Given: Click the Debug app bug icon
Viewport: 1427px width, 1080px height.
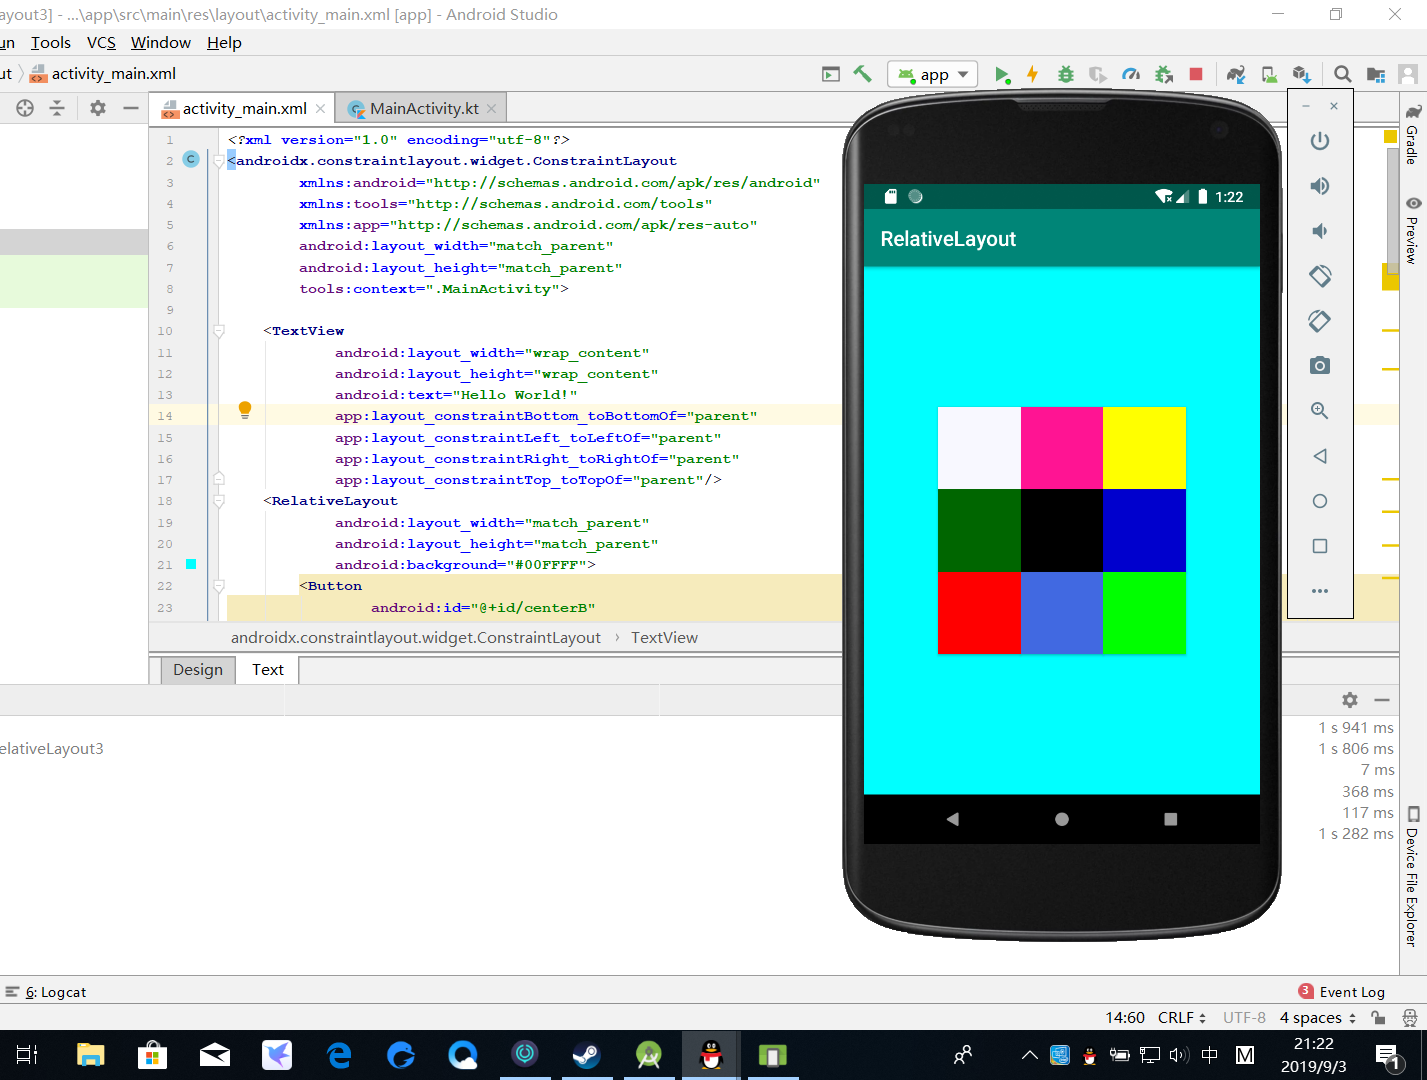Looking at the screenshot, I should tap(1066, 74).
